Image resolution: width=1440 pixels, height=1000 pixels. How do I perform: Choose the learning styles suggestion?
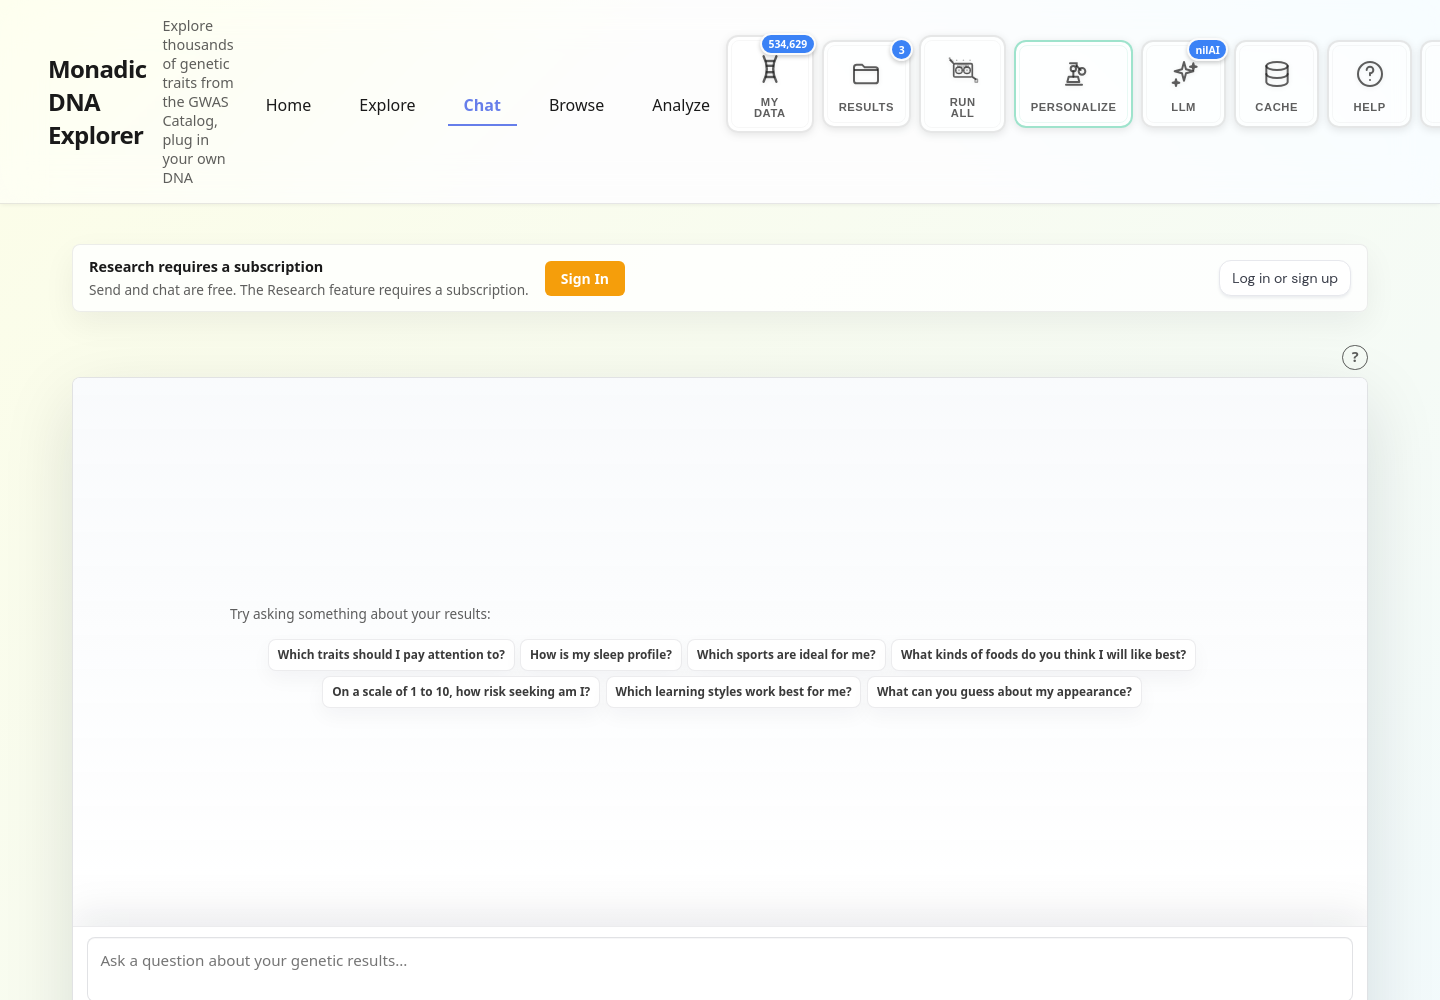733,692
